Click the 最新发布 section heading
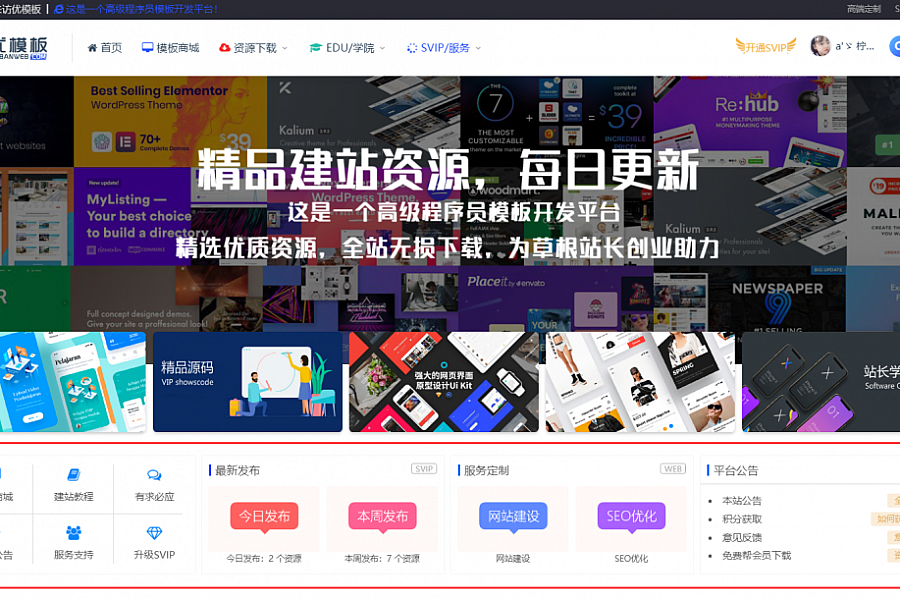 click(x=237, y=471)
